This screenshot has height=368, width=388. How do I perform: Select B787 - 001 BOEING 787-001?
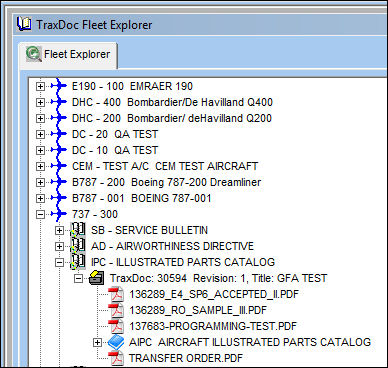pyautogui.click(x=142, y=198)
